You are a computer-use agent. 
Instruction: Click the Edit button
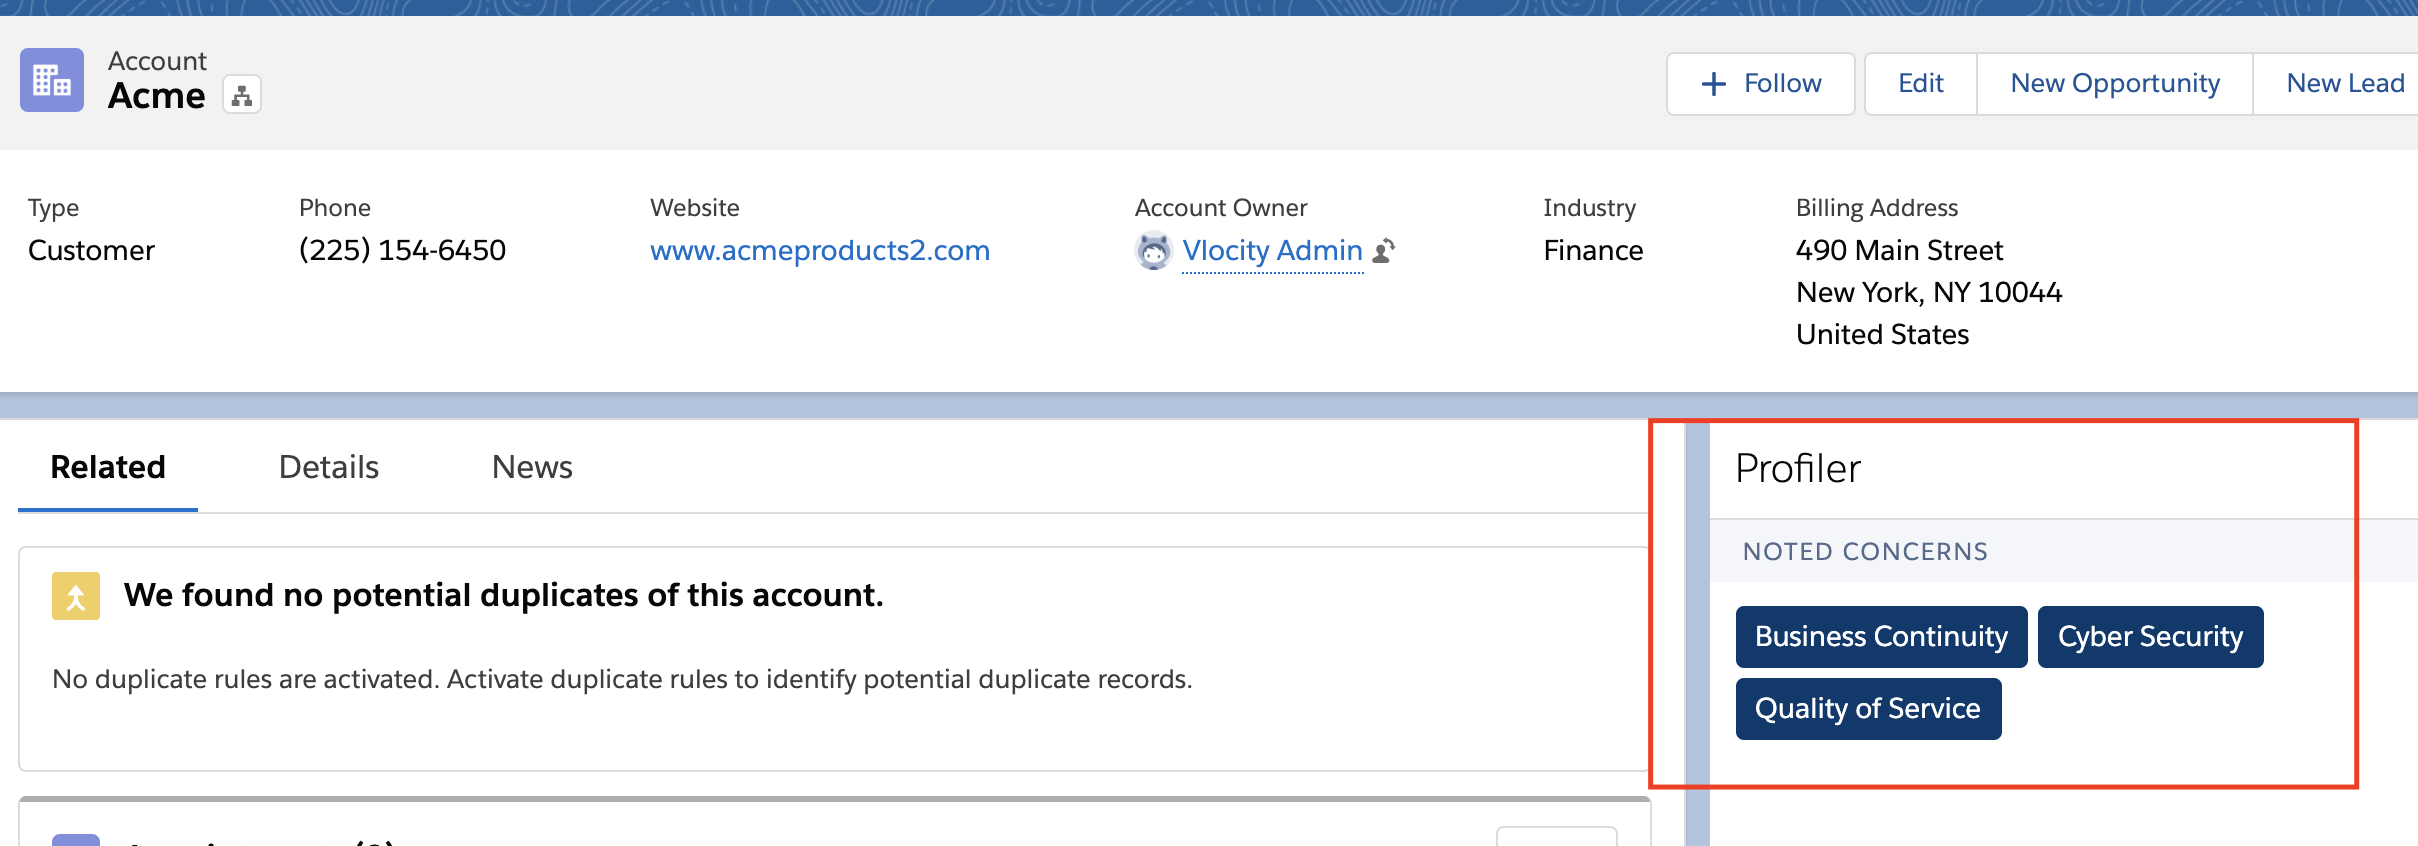click(1920, 84)
